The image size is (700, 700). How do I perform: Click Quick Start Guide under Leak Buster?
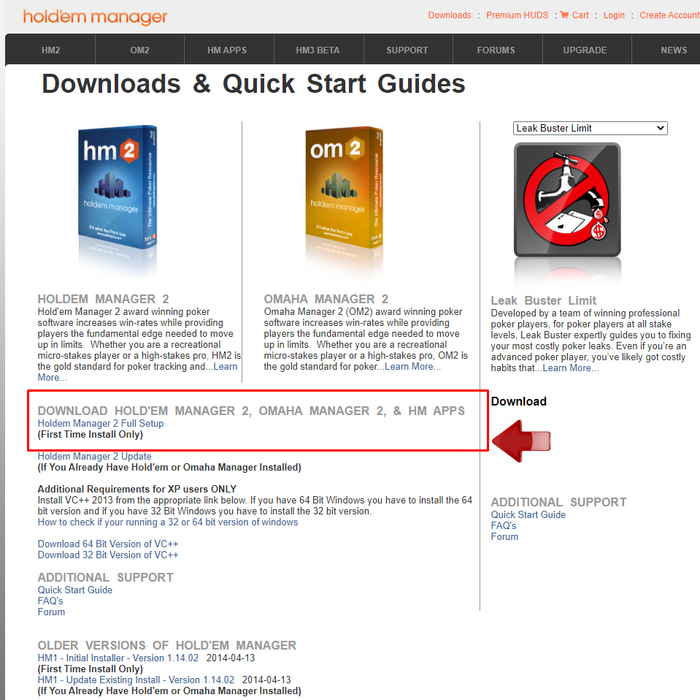[528, 514]
